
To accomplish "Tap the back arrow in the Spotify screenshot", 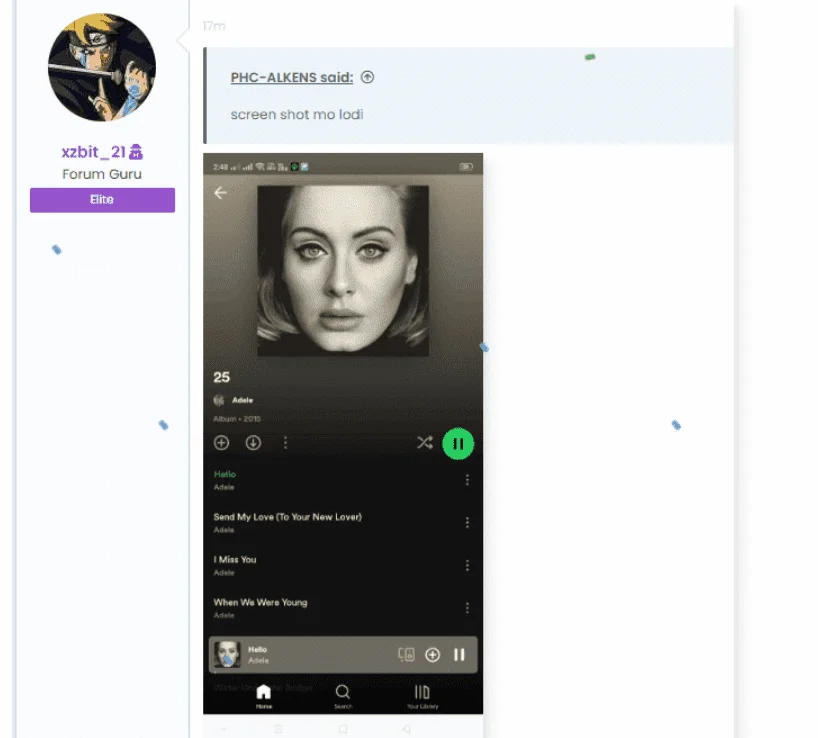I will coord(220,193).
